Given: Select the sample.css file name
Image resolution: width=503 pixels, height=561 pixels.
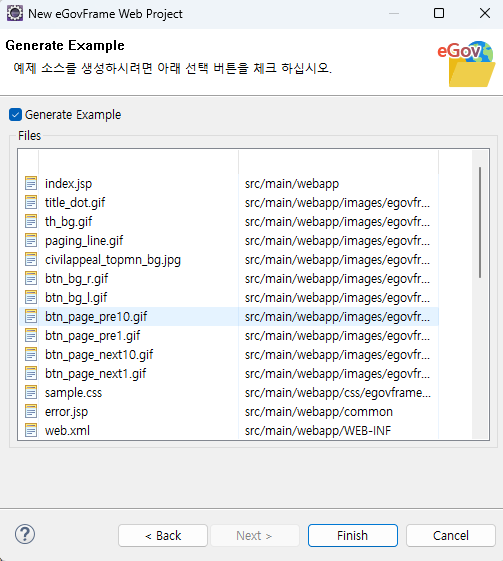Looking at the screenshot, I should click(73, 393).
